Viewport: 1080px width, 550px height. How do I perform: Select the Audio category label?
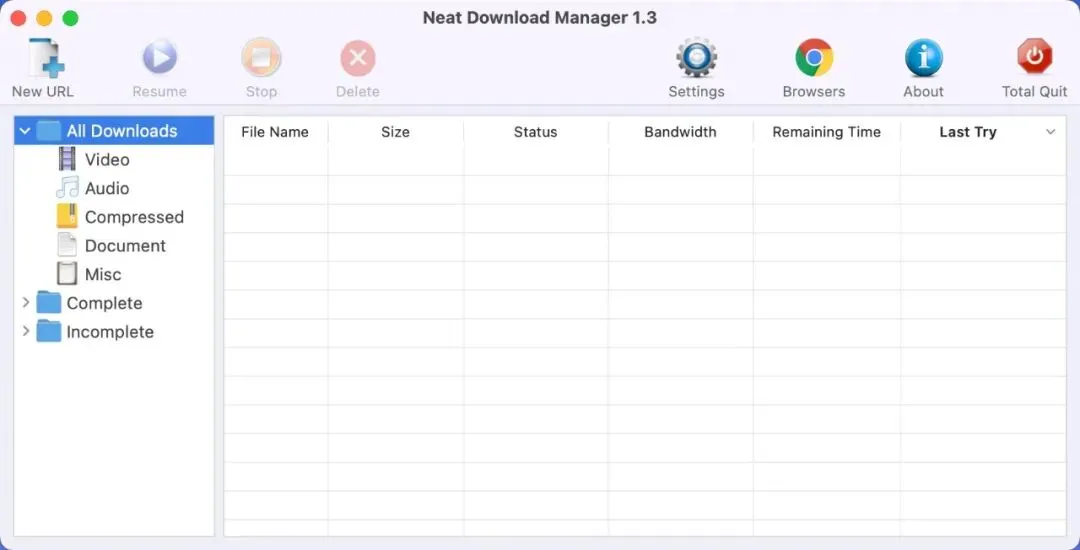click(107, 188)
